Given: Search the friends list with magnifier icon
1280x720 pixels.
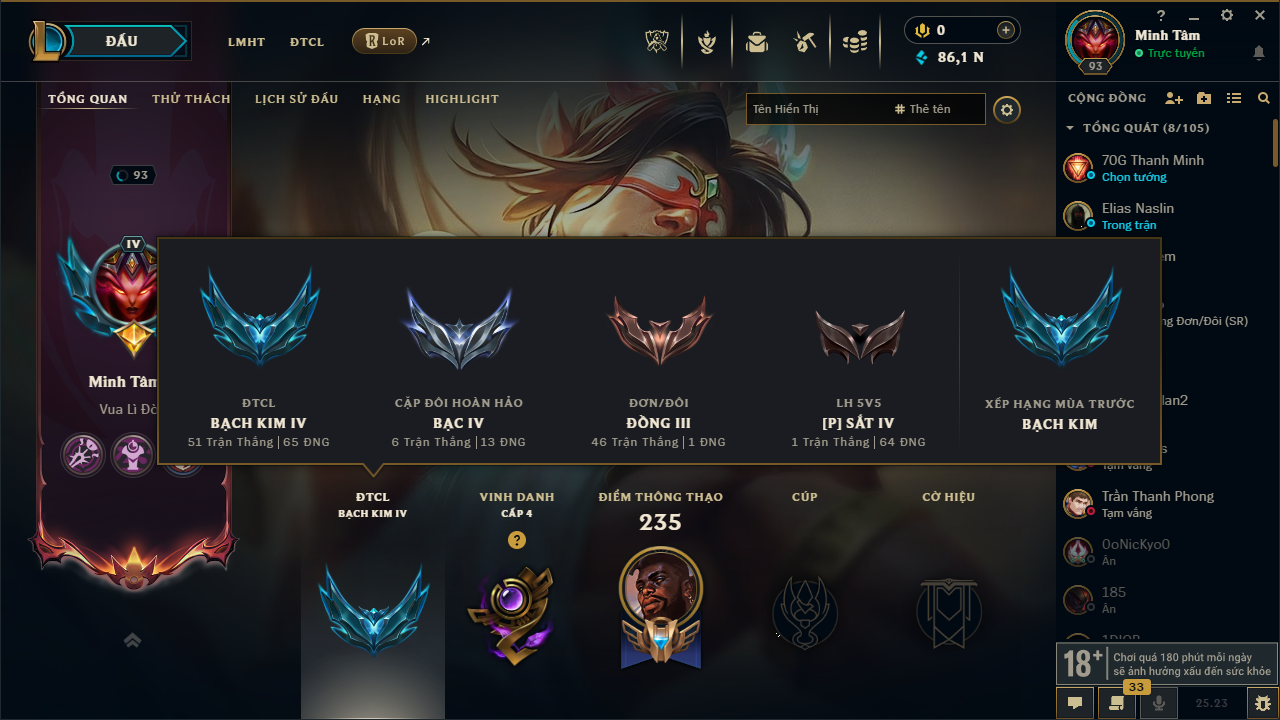Looking at the screenshot, I should 1264,98.
